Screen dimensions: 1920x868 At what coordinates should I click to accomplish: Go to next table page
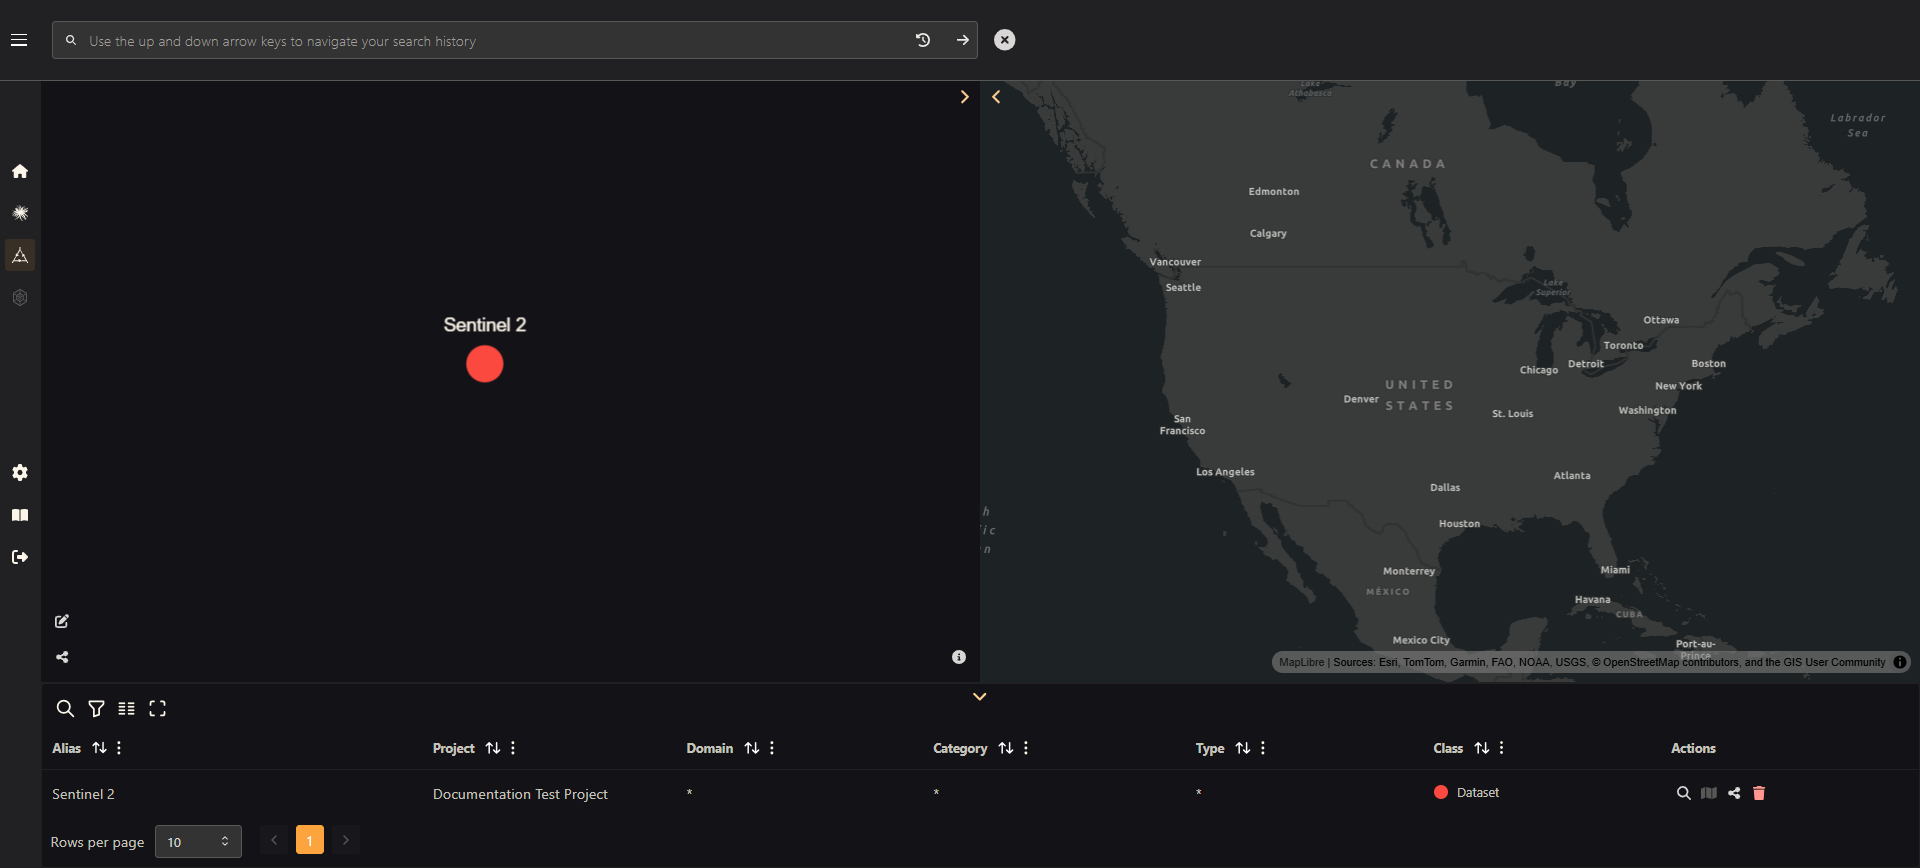[x=346, y=840]
